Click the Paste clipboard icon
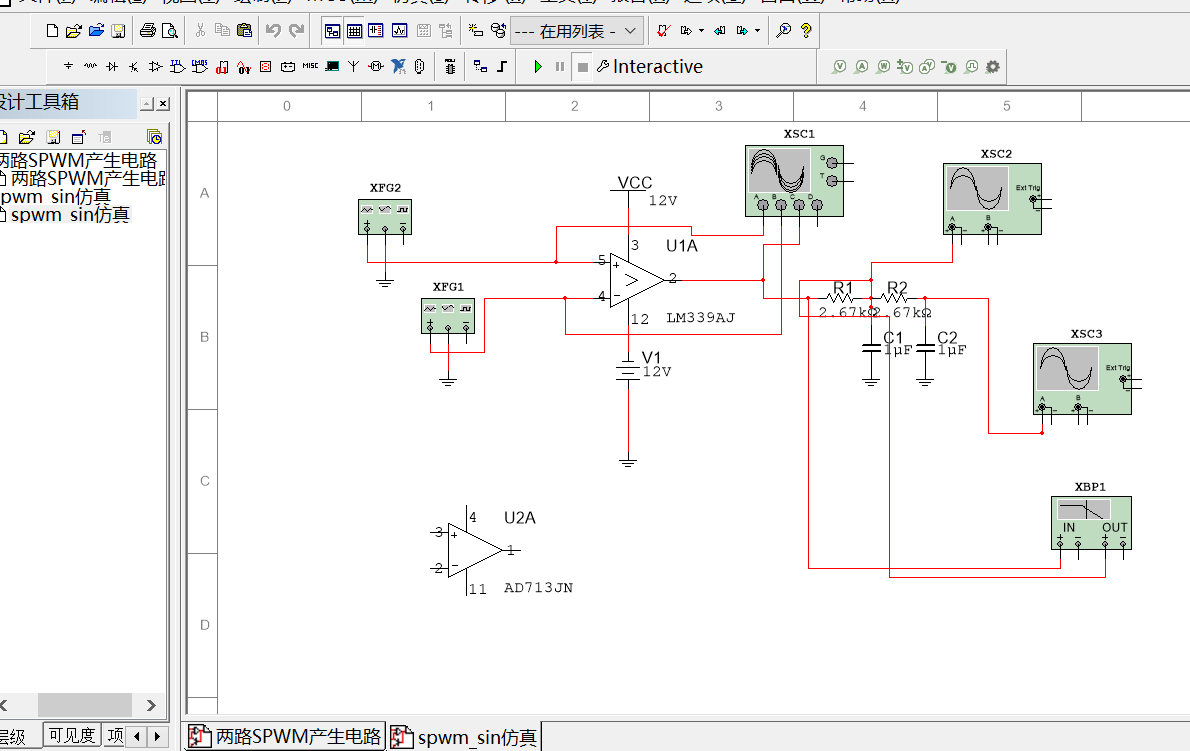Viewport: 1190px width, 751px height. pos(244,31)
